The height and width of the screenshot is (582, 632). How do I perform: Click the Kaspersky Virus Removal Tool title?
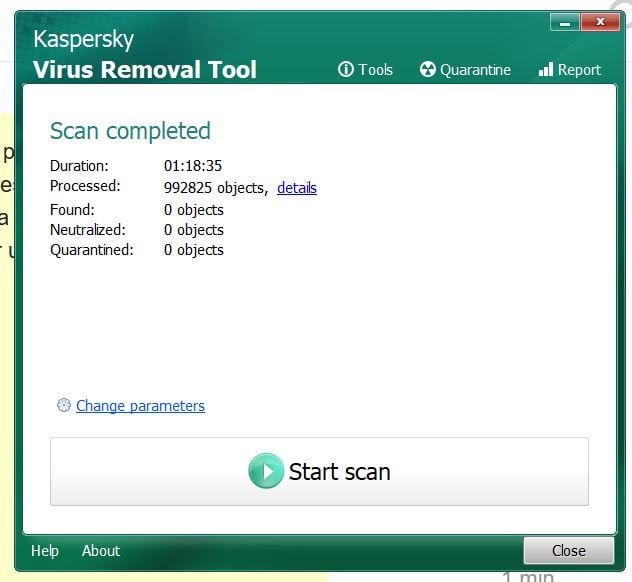pyautogui.click(x=145, y=55)
